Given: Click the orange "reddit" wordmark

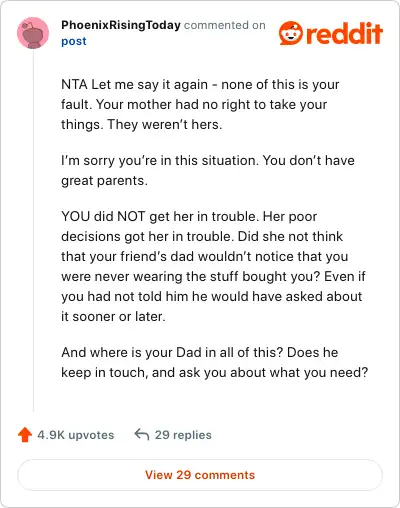Looking at the screenshot, I should pyautogui.click(x=344, y=34).
